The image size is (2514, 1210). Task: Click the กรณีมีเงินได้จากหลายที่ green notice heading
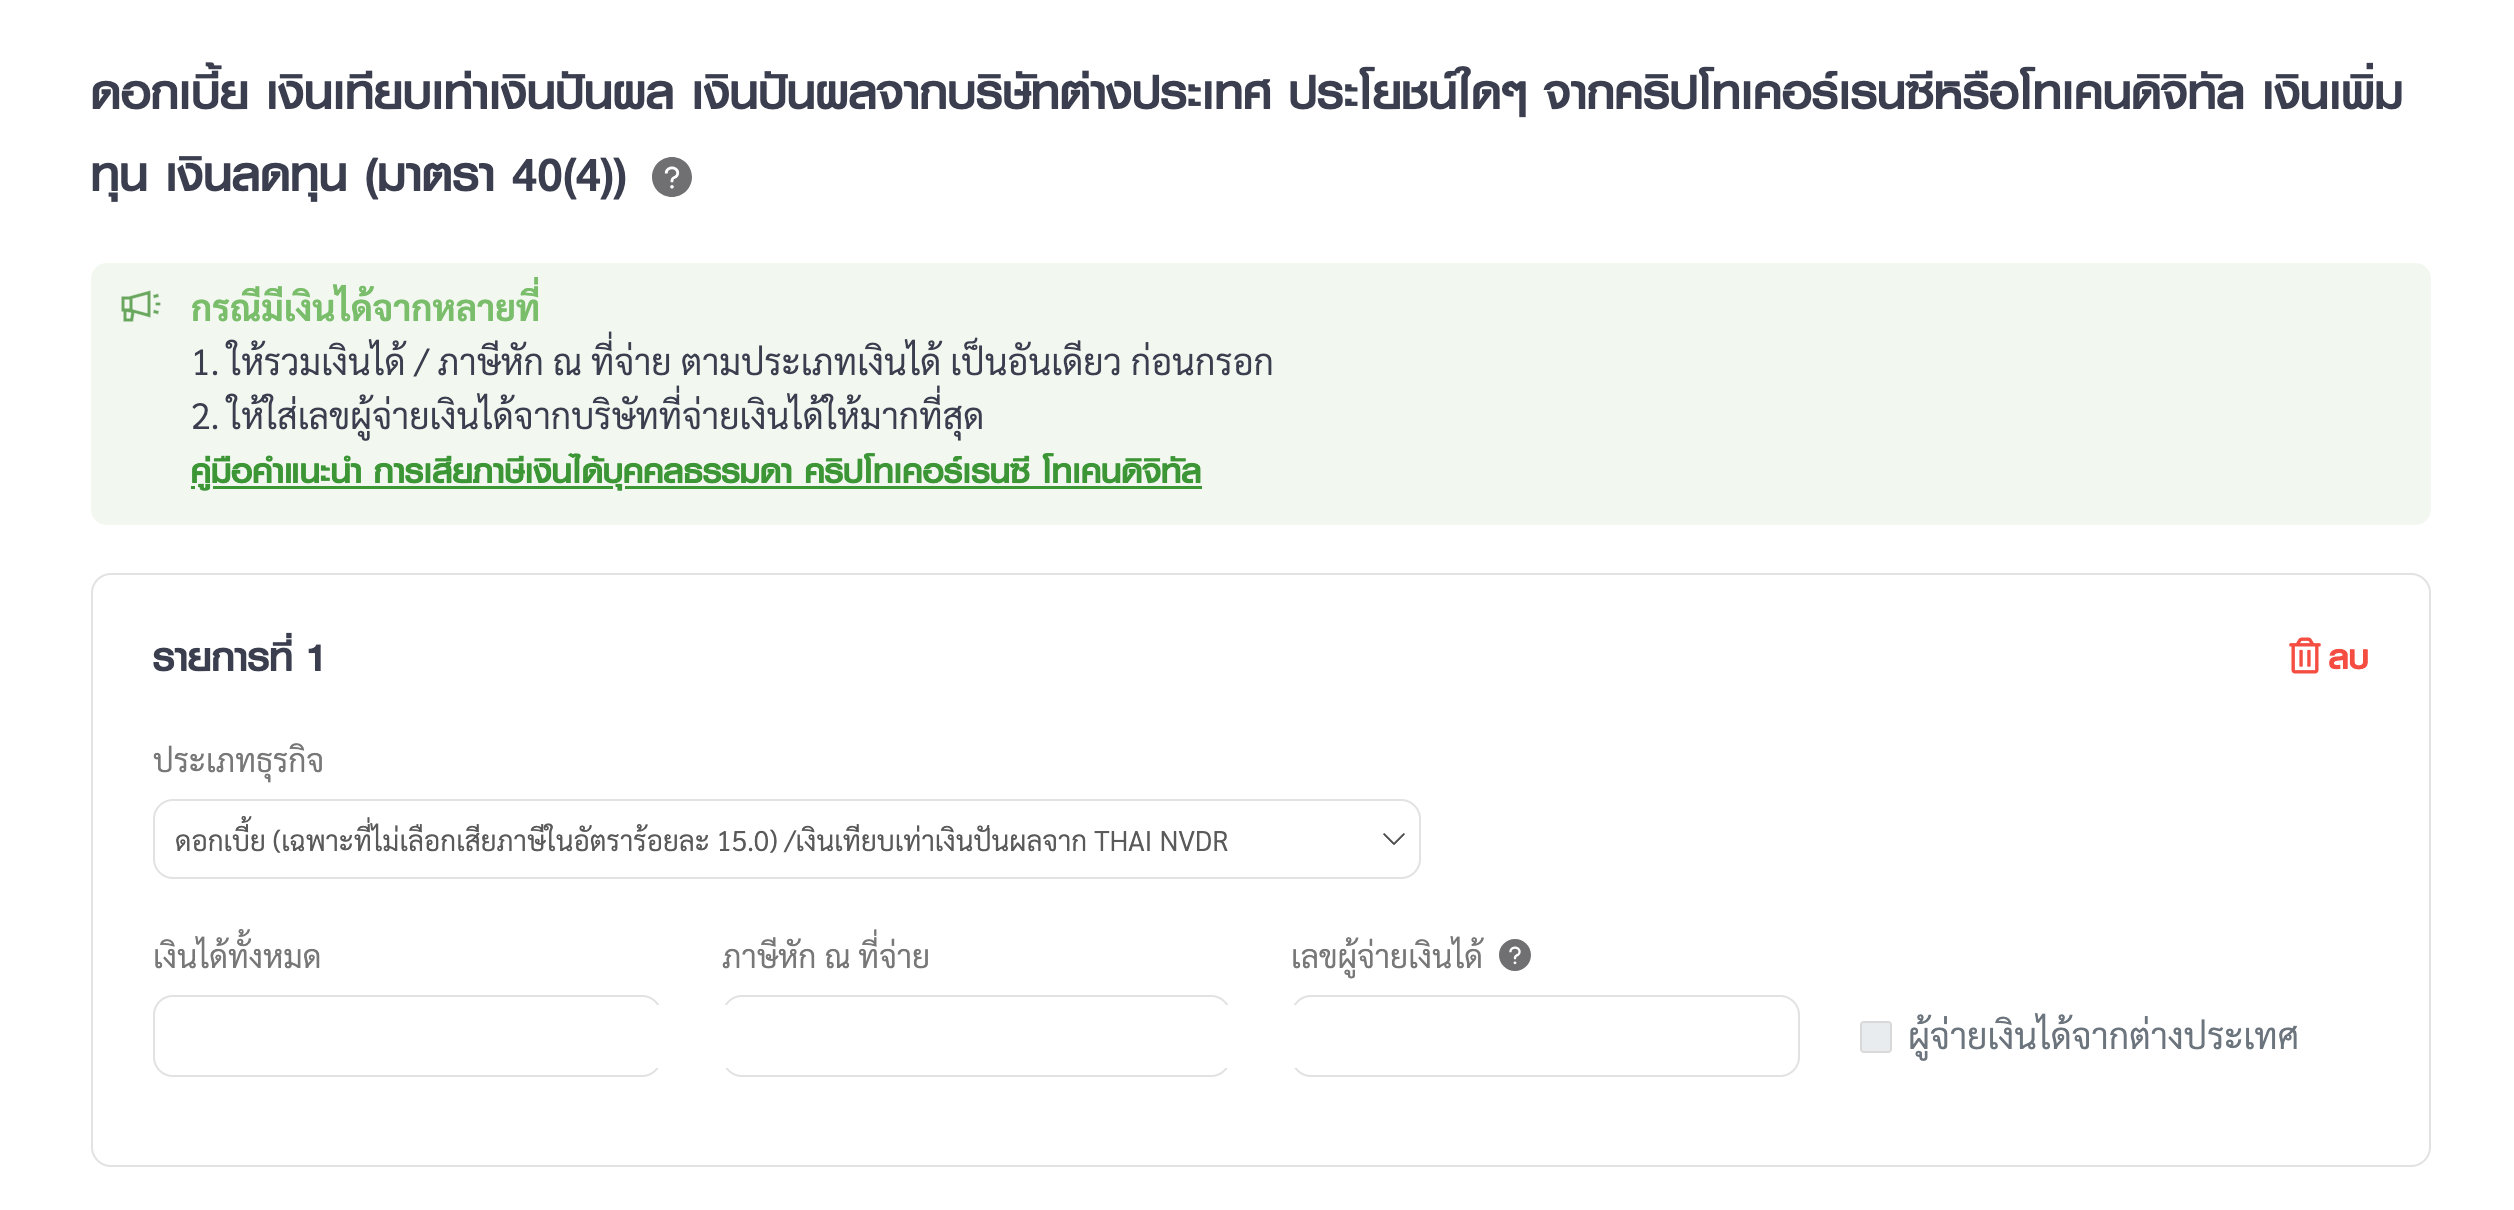pyautogui.click(x=365, y=305)
